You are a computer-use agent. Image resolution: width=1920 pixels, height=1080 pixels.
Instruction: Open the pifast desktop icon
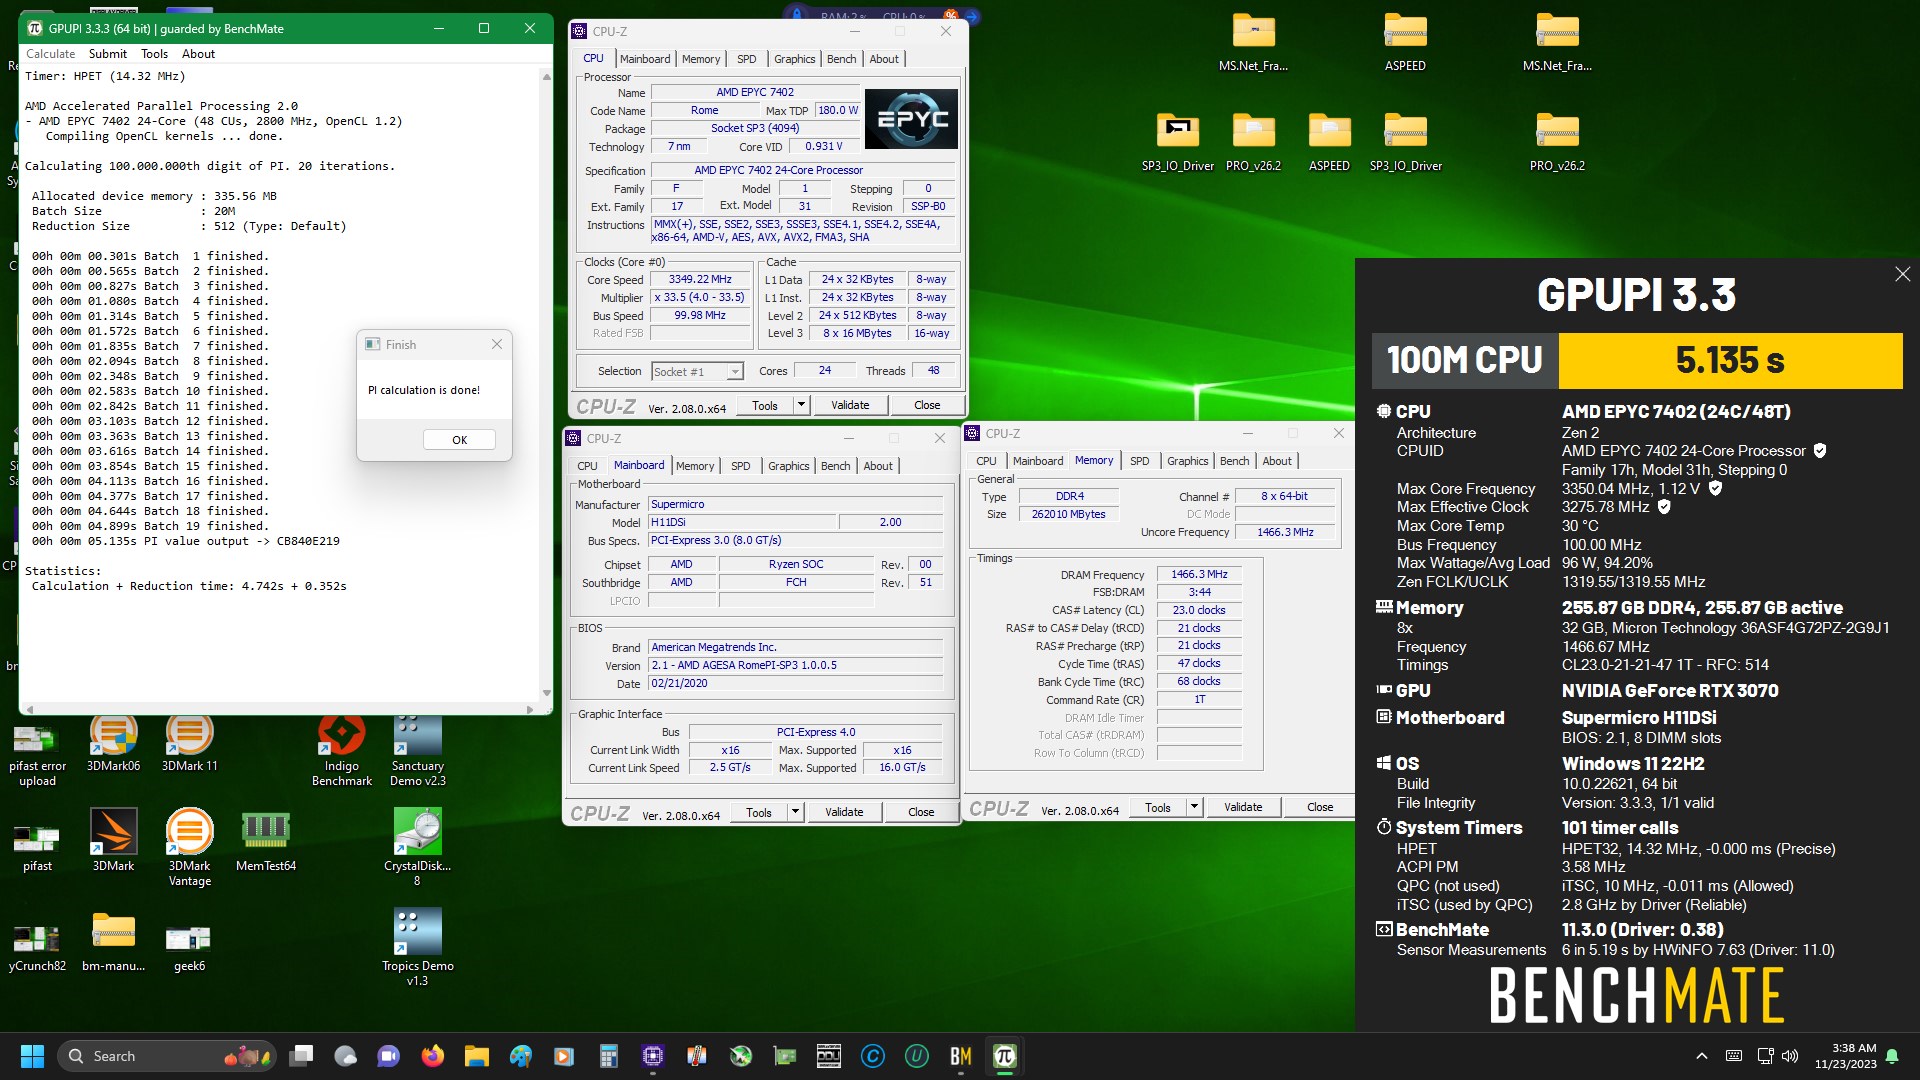click(37, 846)
